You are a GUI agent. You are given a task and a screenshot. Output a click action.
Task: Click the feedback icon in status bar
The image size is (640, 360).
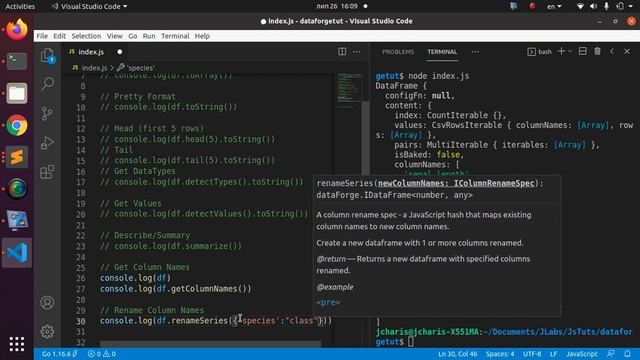(x=611, y=354)
